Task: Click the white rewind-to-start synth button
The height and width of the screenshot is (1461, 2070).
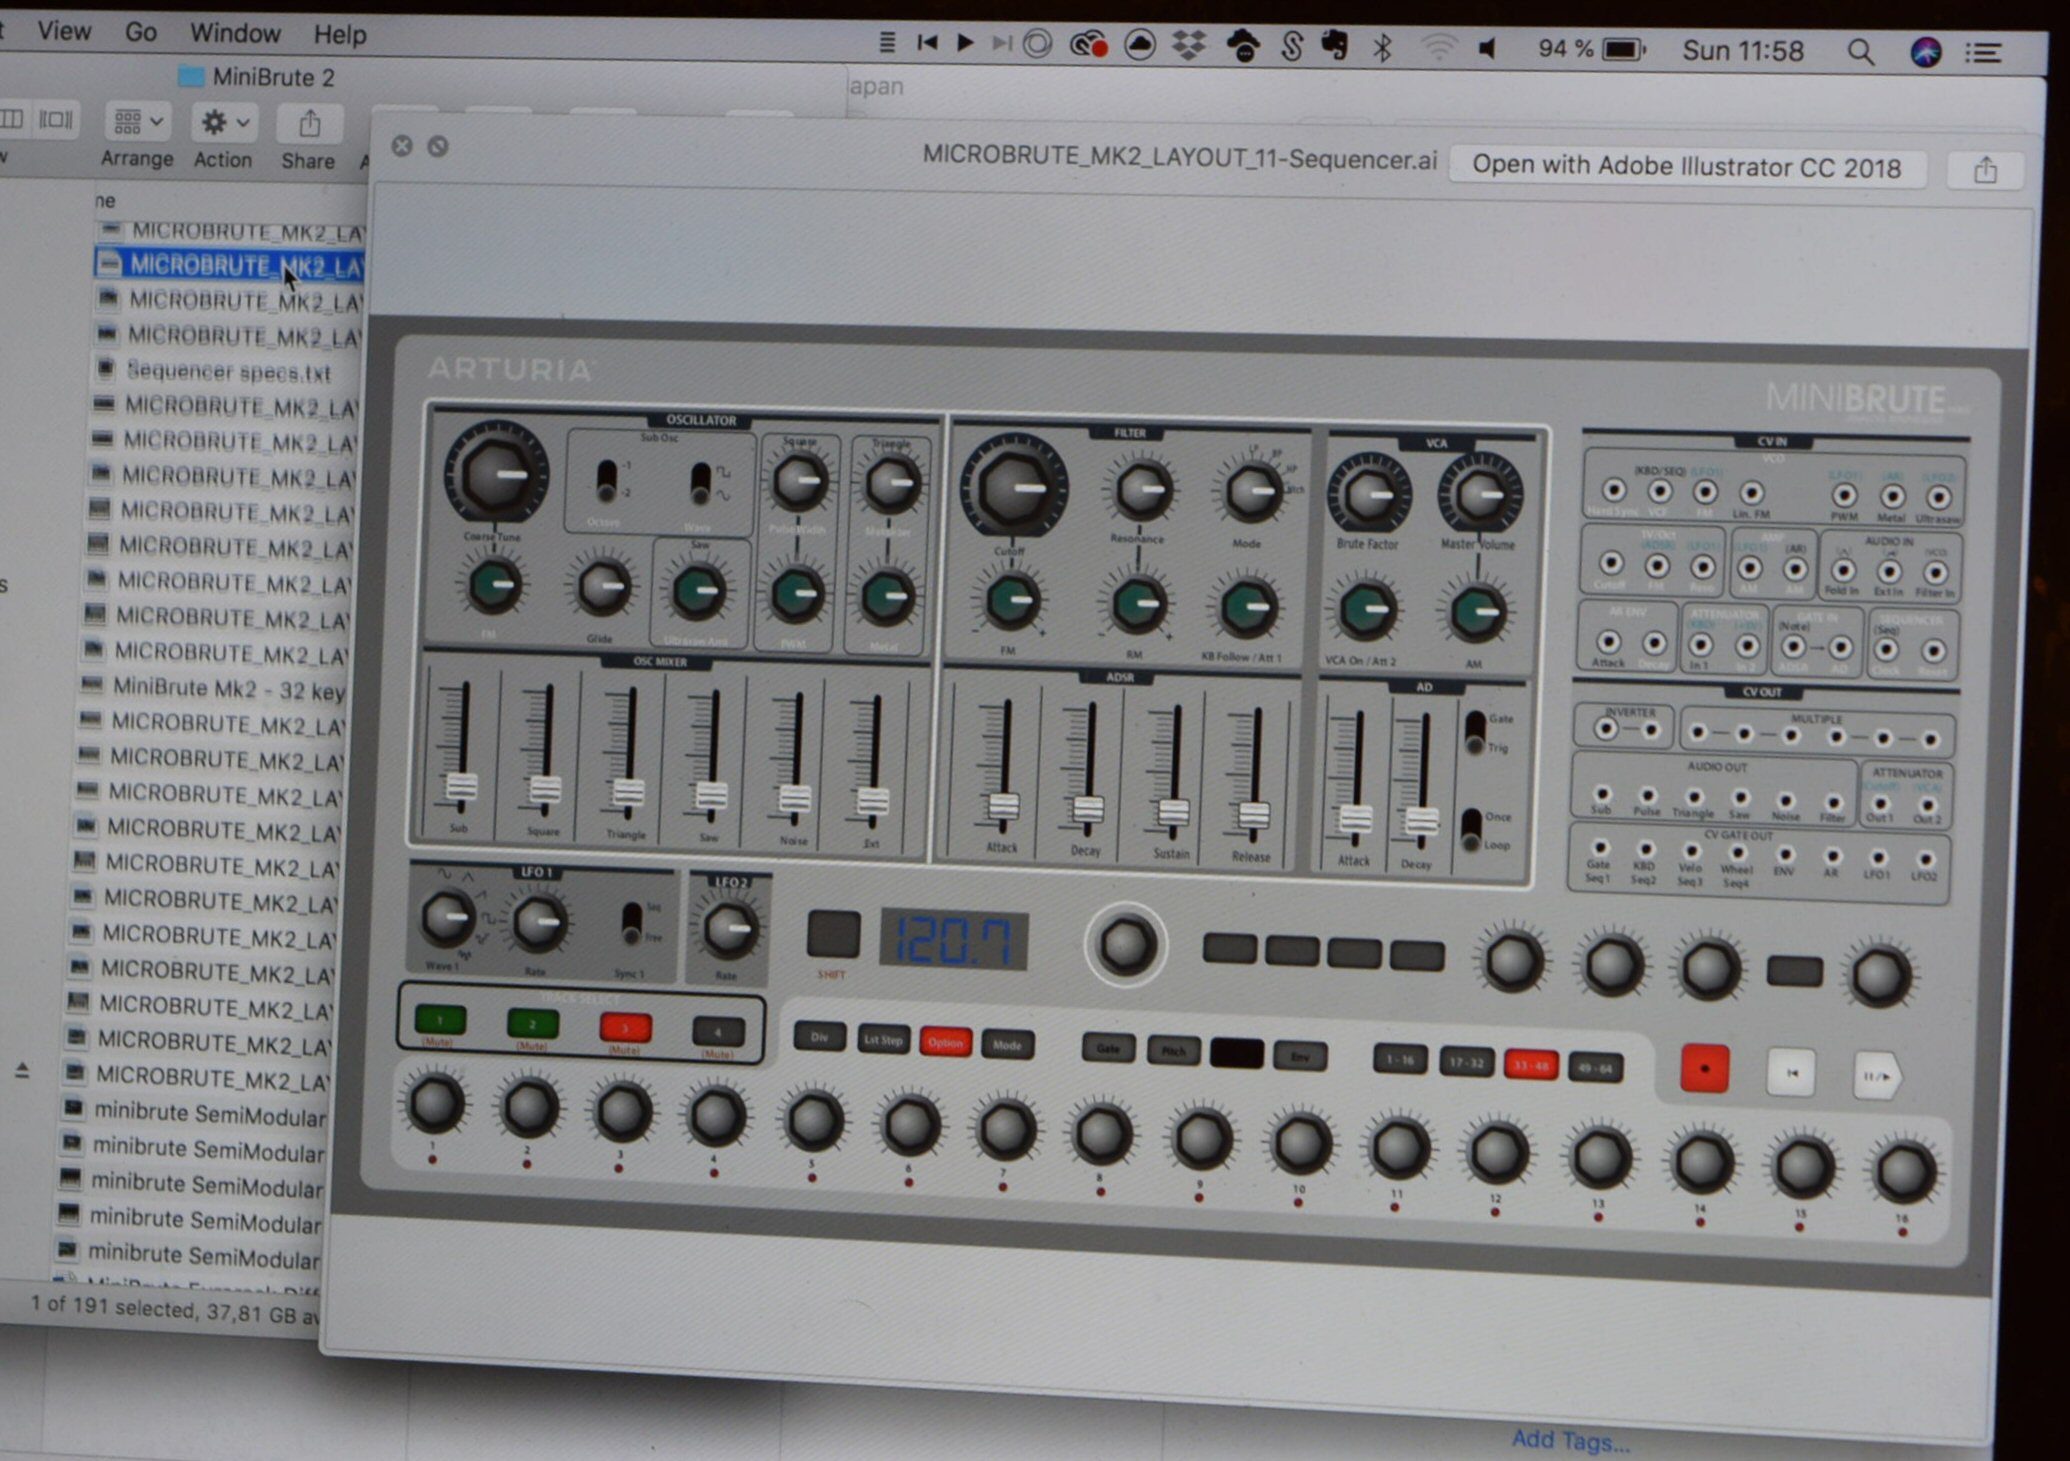Action: pos(1791,1072)
